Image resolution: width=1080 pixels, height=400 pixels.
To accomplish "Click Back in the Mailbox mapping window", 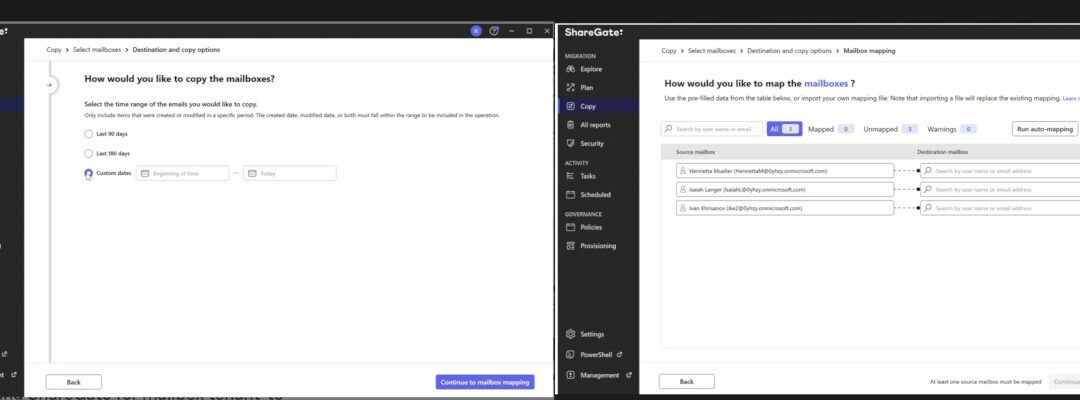I will pos(687,381).
